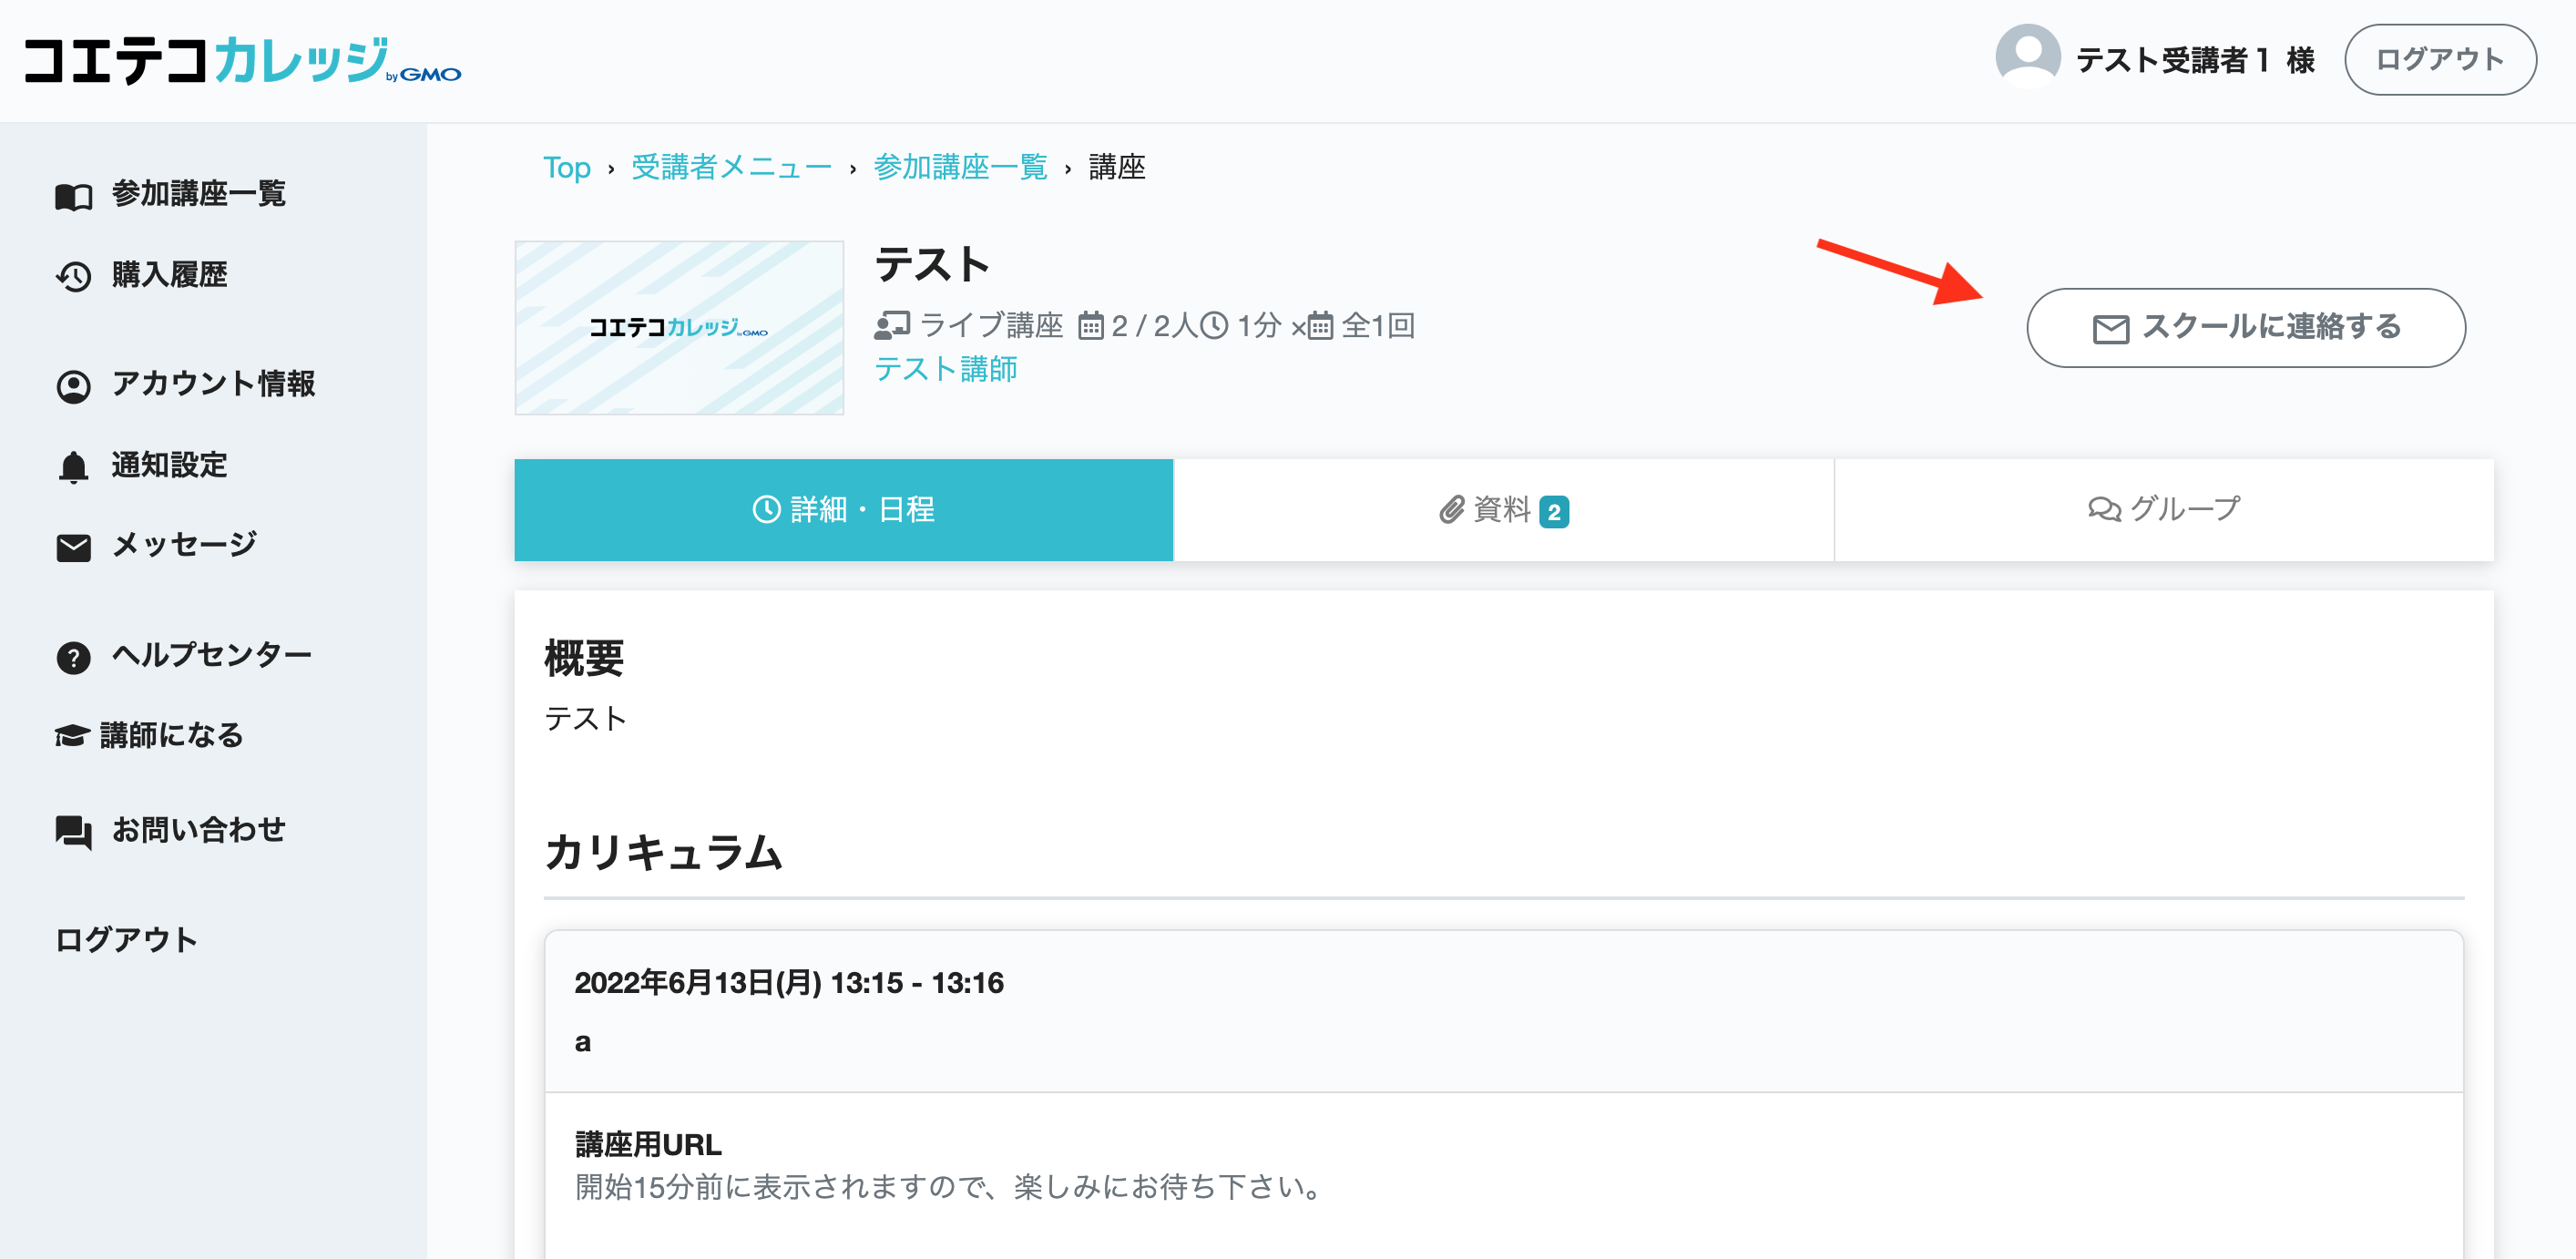Select 講師になる in the sidebar
This screenshot has height=1259, width=2576.
pyautogui.click(x=149, y=736)
